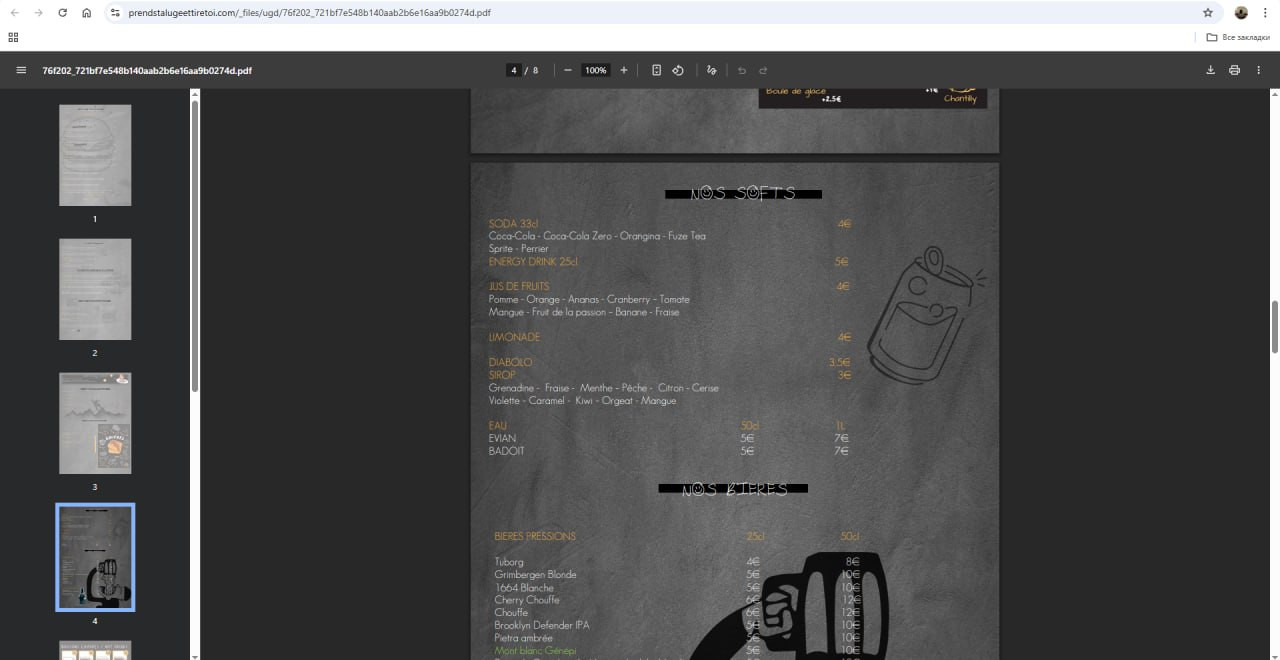Print the PDF document

pos(1234,70)
